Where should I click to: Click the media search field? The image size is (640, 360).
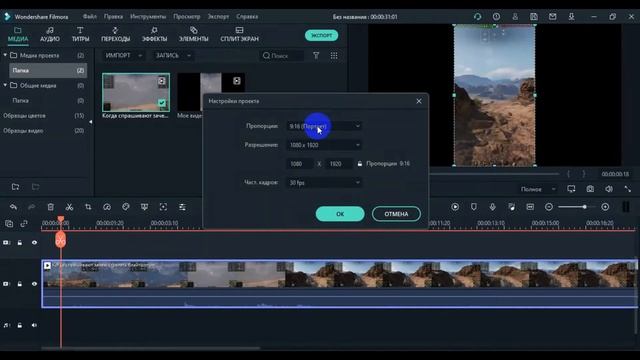pyautogui.click(x=282, y=56)
